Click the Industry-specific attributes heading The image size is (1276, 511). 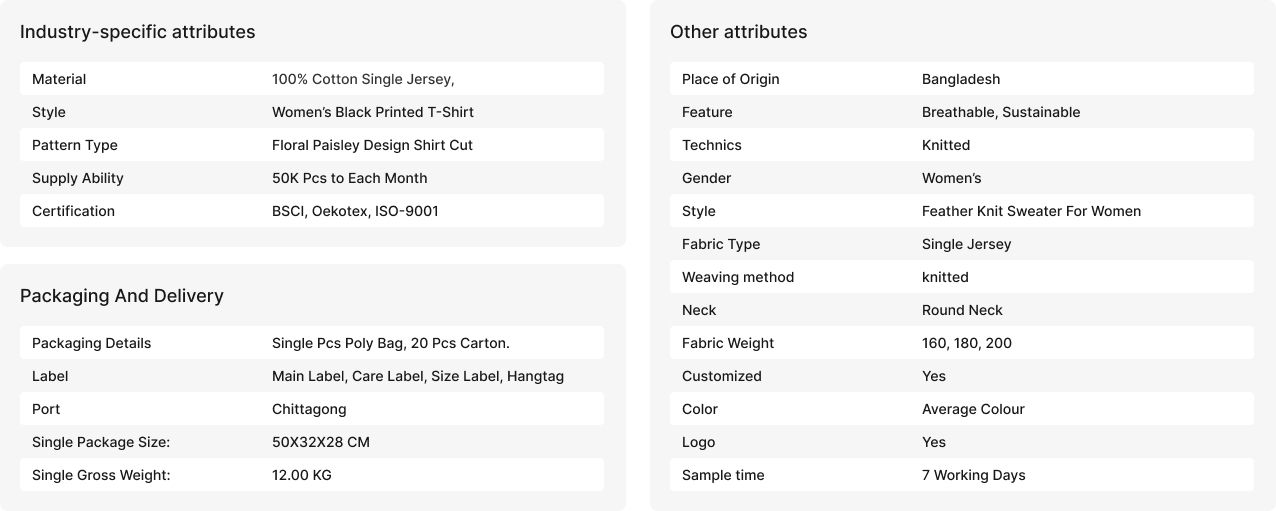pyautogui.click(x=137, y=32)
